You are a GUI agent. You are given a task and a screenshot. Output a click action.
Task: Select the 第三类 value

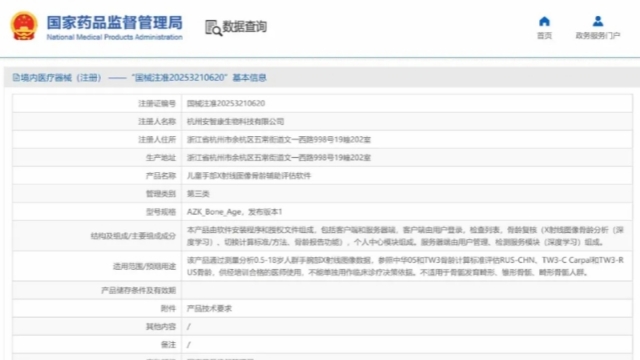(198, 194)
